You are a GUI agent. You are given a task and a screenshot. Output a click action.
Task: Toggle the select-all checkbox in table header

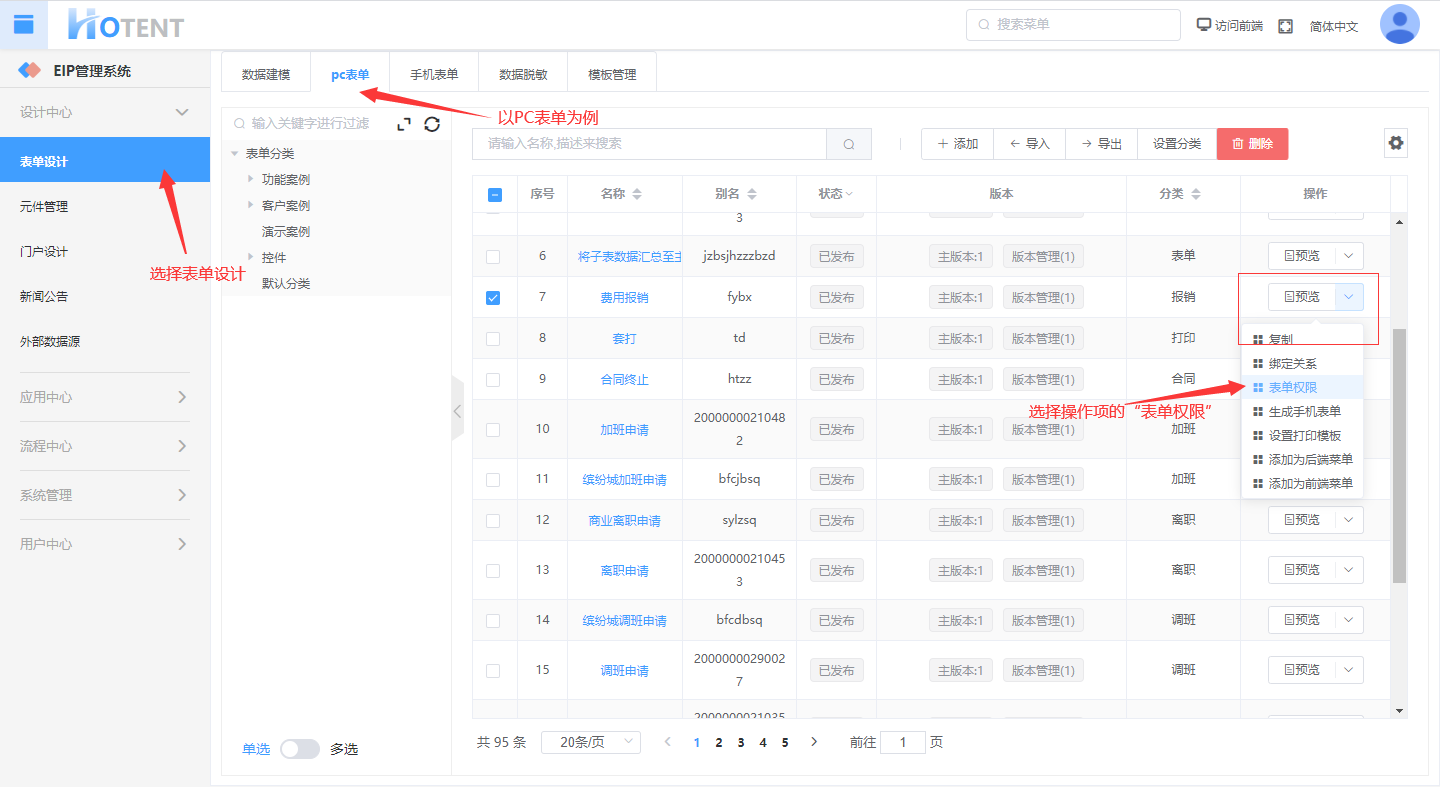pos(494,195)
